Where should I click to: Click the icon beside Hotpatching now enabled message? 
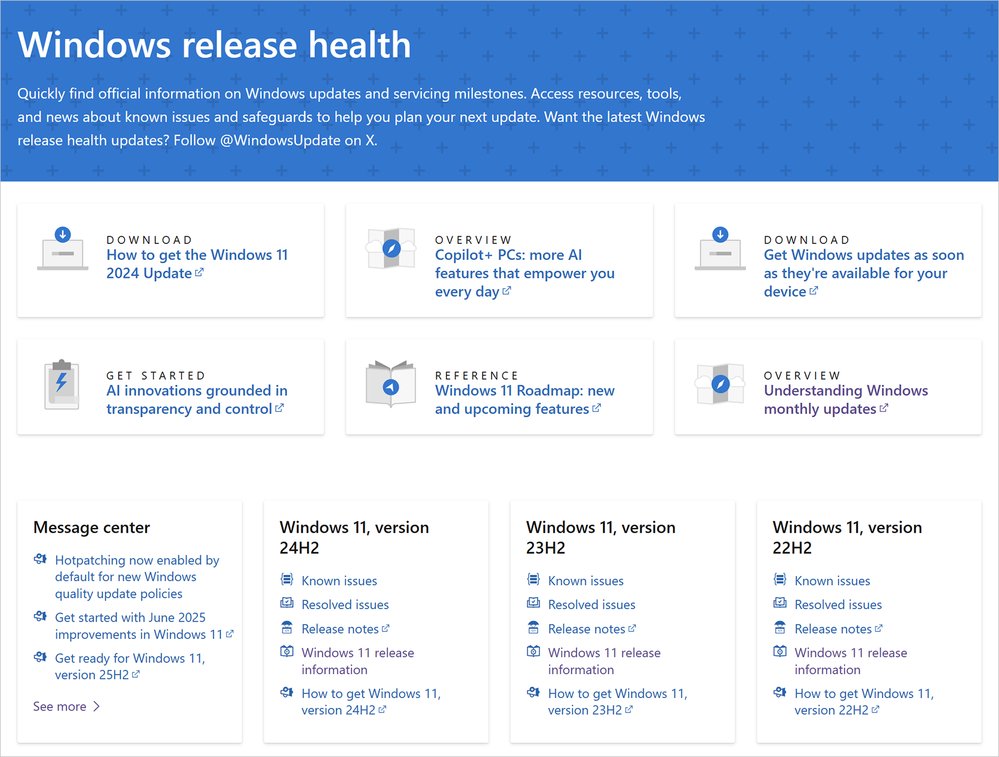tap(40, 559)
